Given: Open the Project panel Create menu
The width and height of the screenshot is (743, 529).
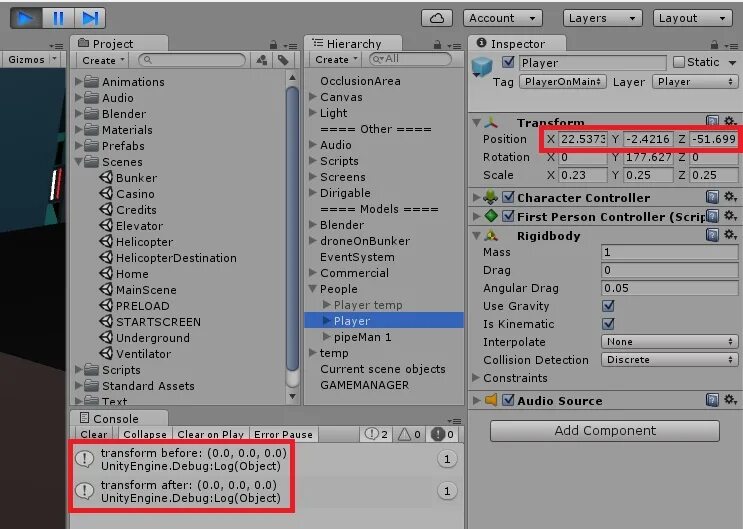Looking at the screenshot, I should click(102, 60).
